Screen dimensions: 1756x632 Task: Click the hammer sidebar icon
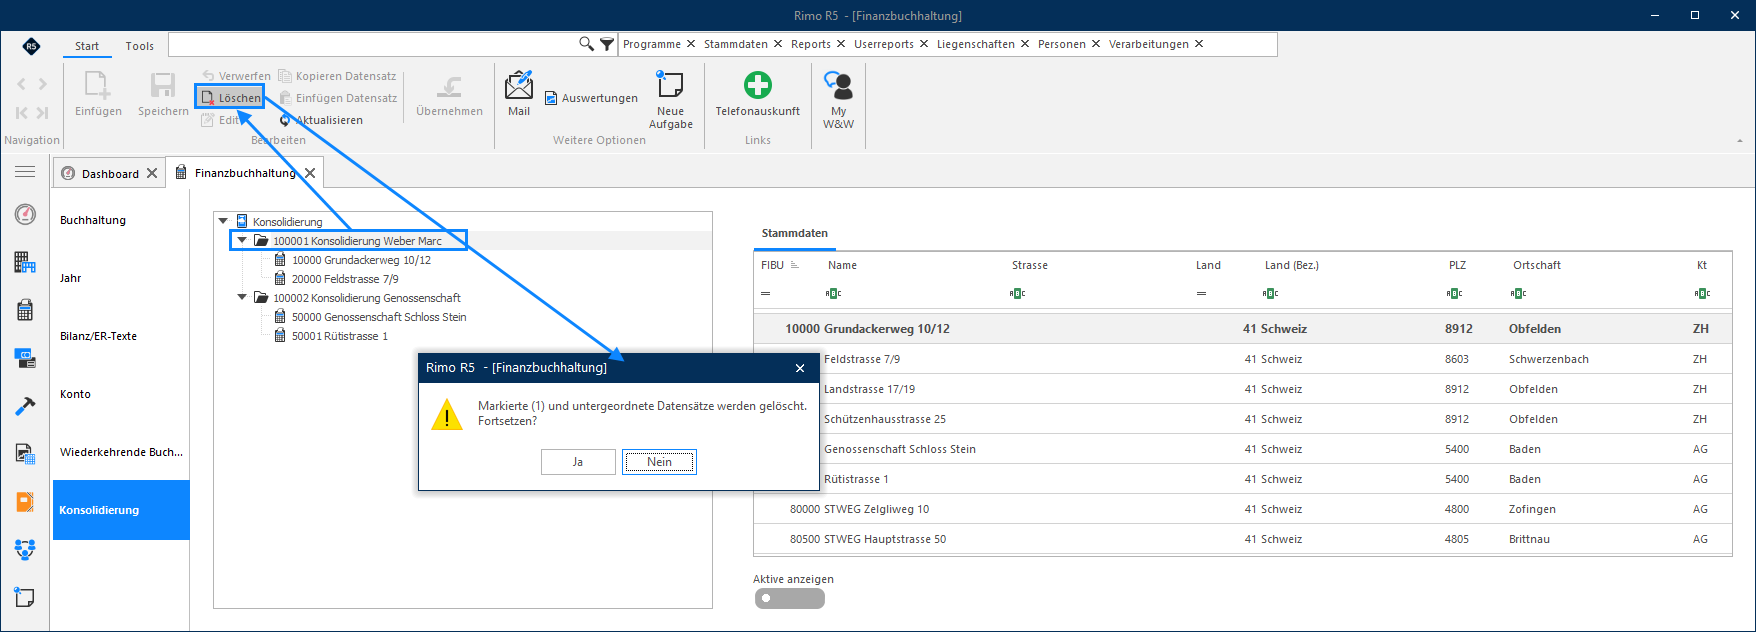(x=25, y=406)
